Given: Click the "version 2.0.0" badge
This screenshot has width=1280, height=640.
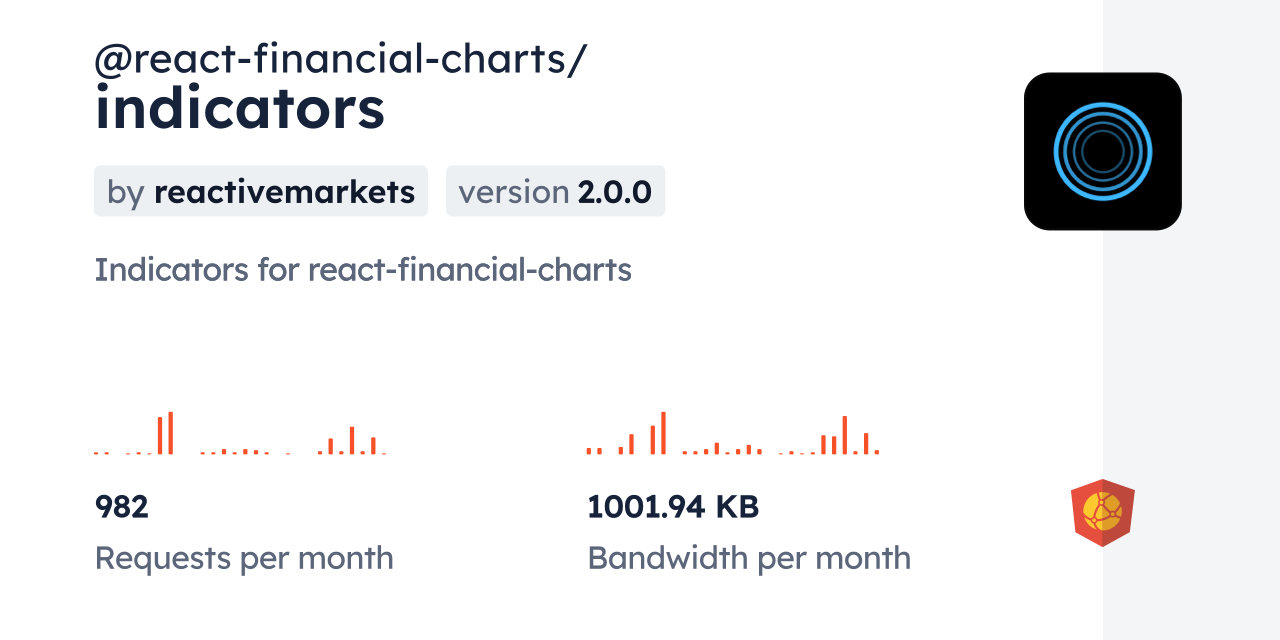Looking at the screenshot, I should [x=555, y=191].
